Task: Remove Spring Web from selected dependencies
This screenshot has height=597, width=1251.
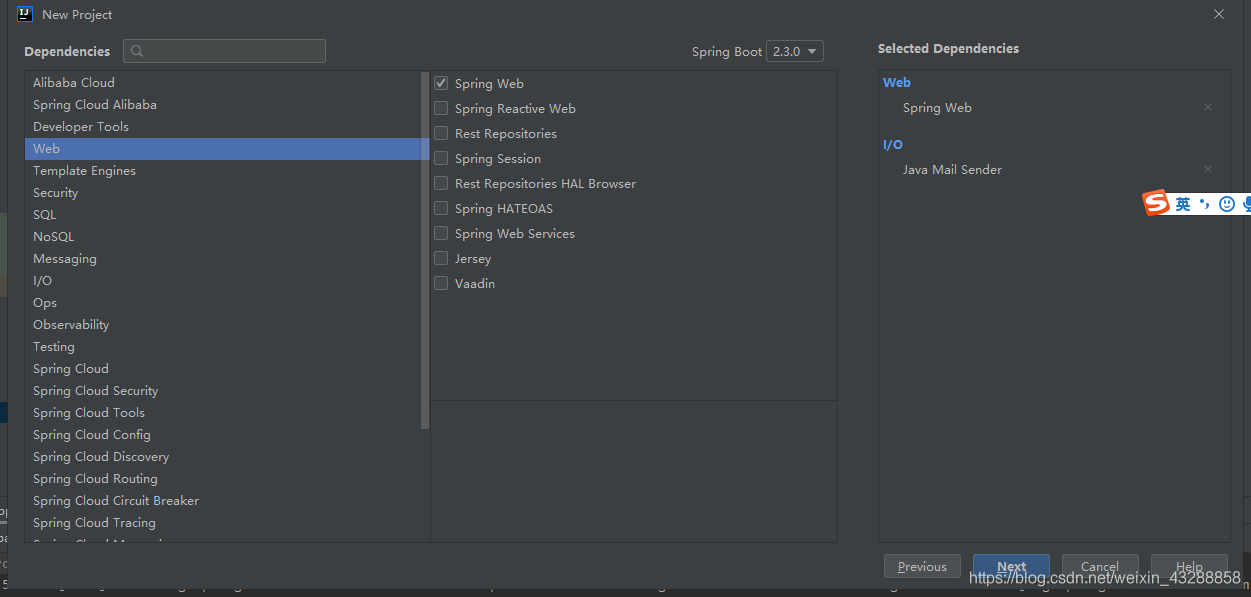Action: point(1207,107)
